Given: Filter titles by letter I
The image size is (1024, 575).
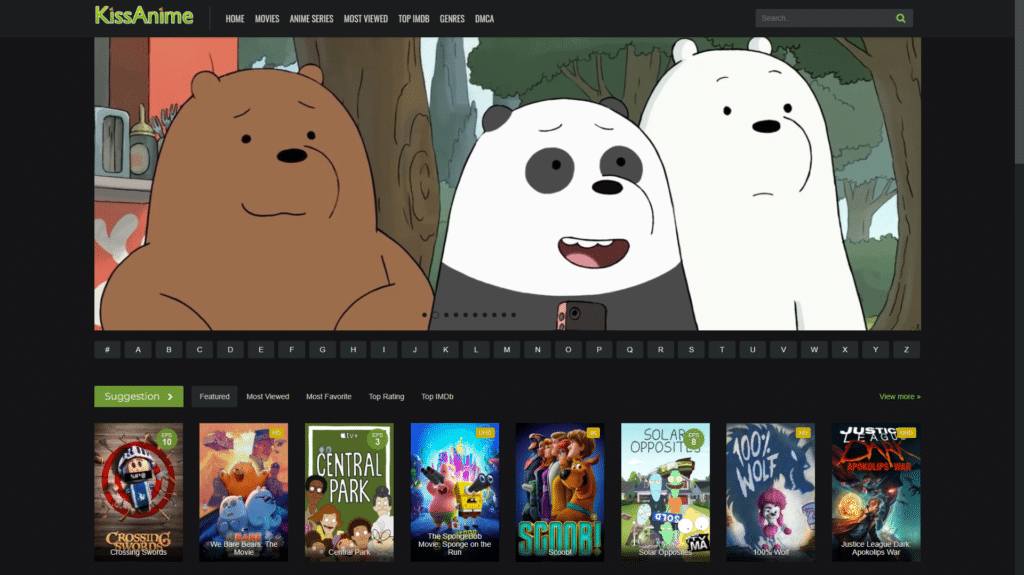Looking at the screenshot, I should tap(384, 350).
